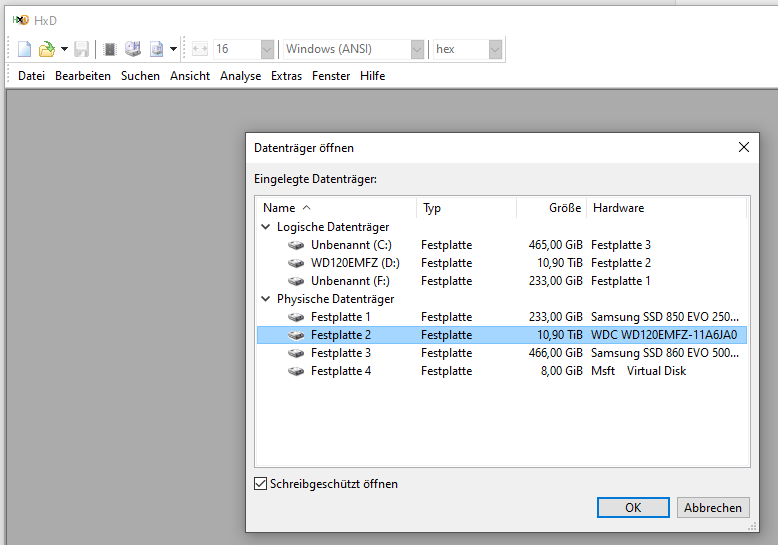Open the Suchen menu

click(x=140, y=76)
